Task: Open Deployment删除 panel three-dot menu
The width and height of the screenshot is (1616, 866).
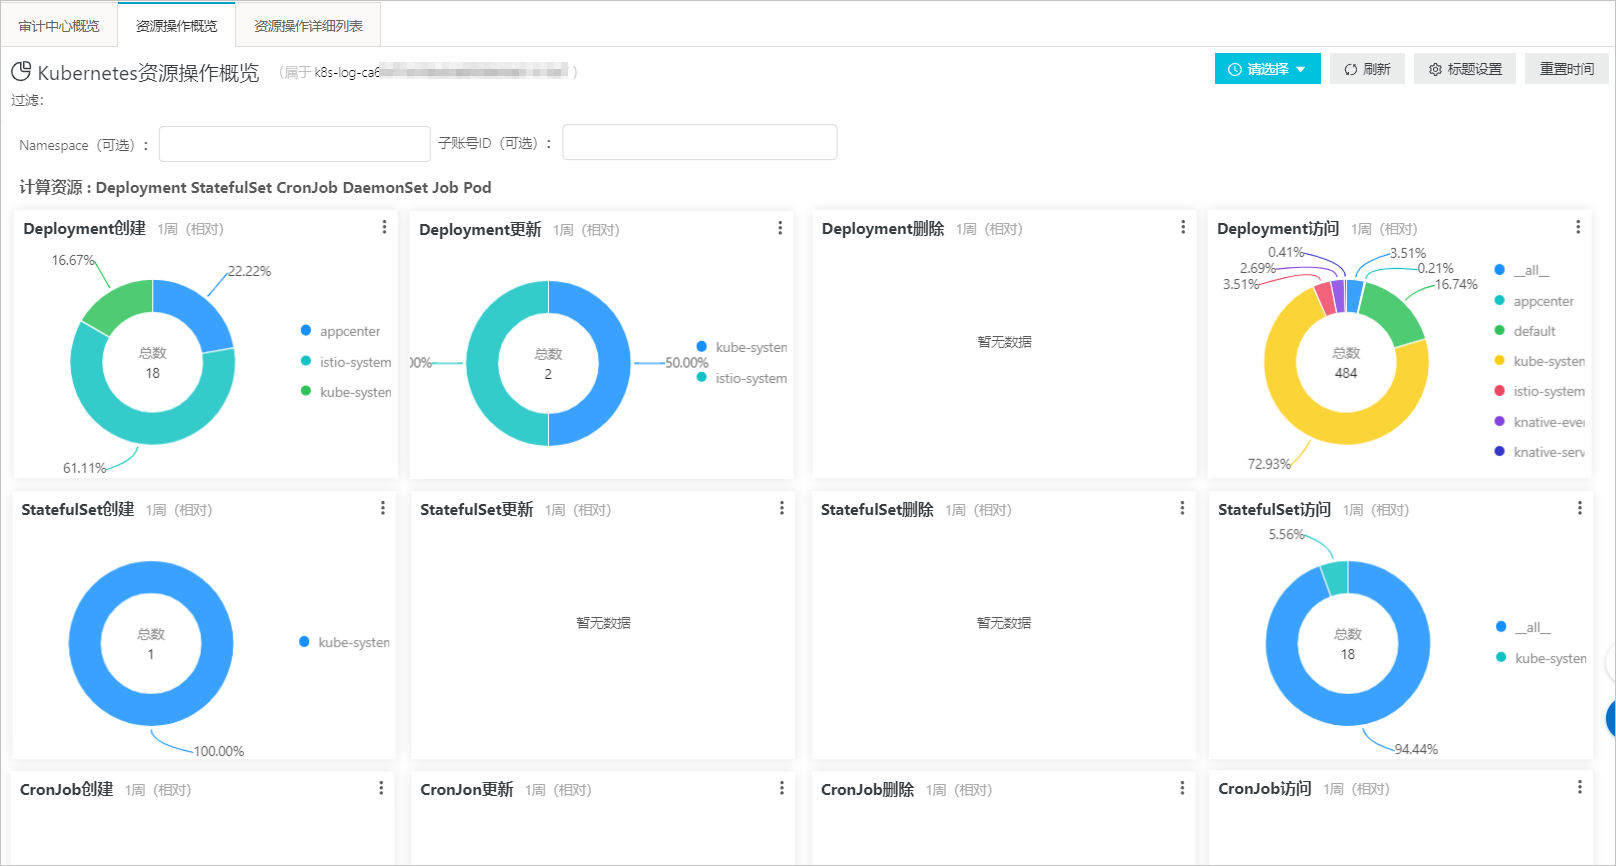Action: coord(1183,228)
